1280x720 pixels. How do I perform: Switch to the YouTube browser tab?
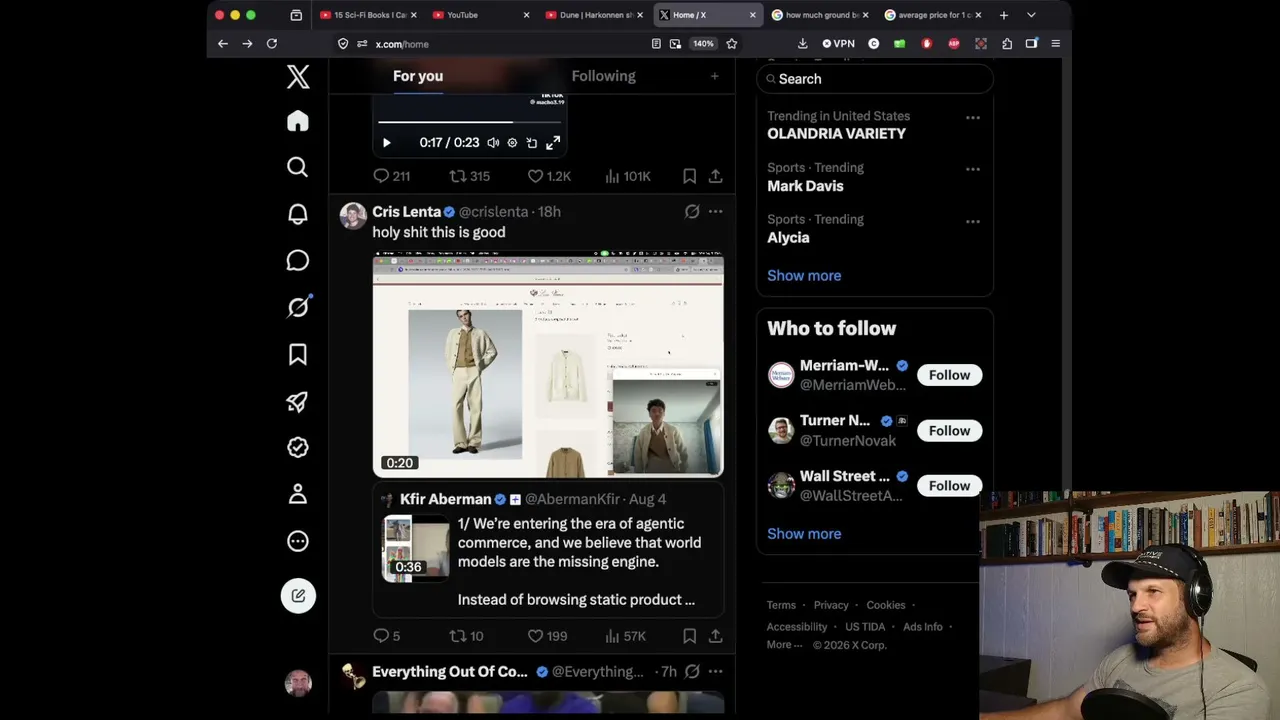[x=482, y=15]
